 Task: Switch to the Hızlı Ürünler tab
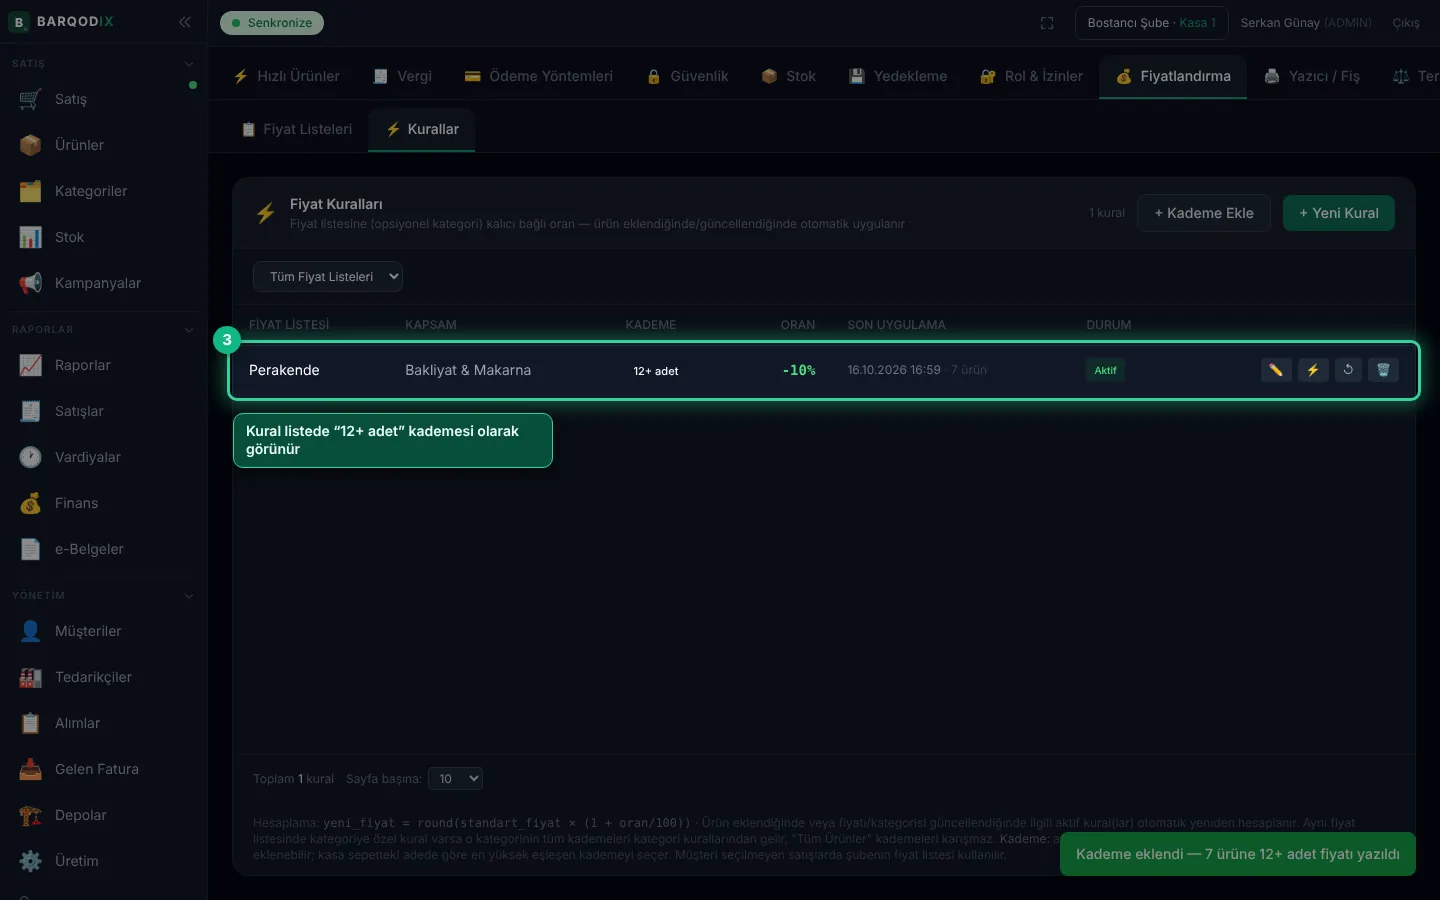[x=287, y=76]
